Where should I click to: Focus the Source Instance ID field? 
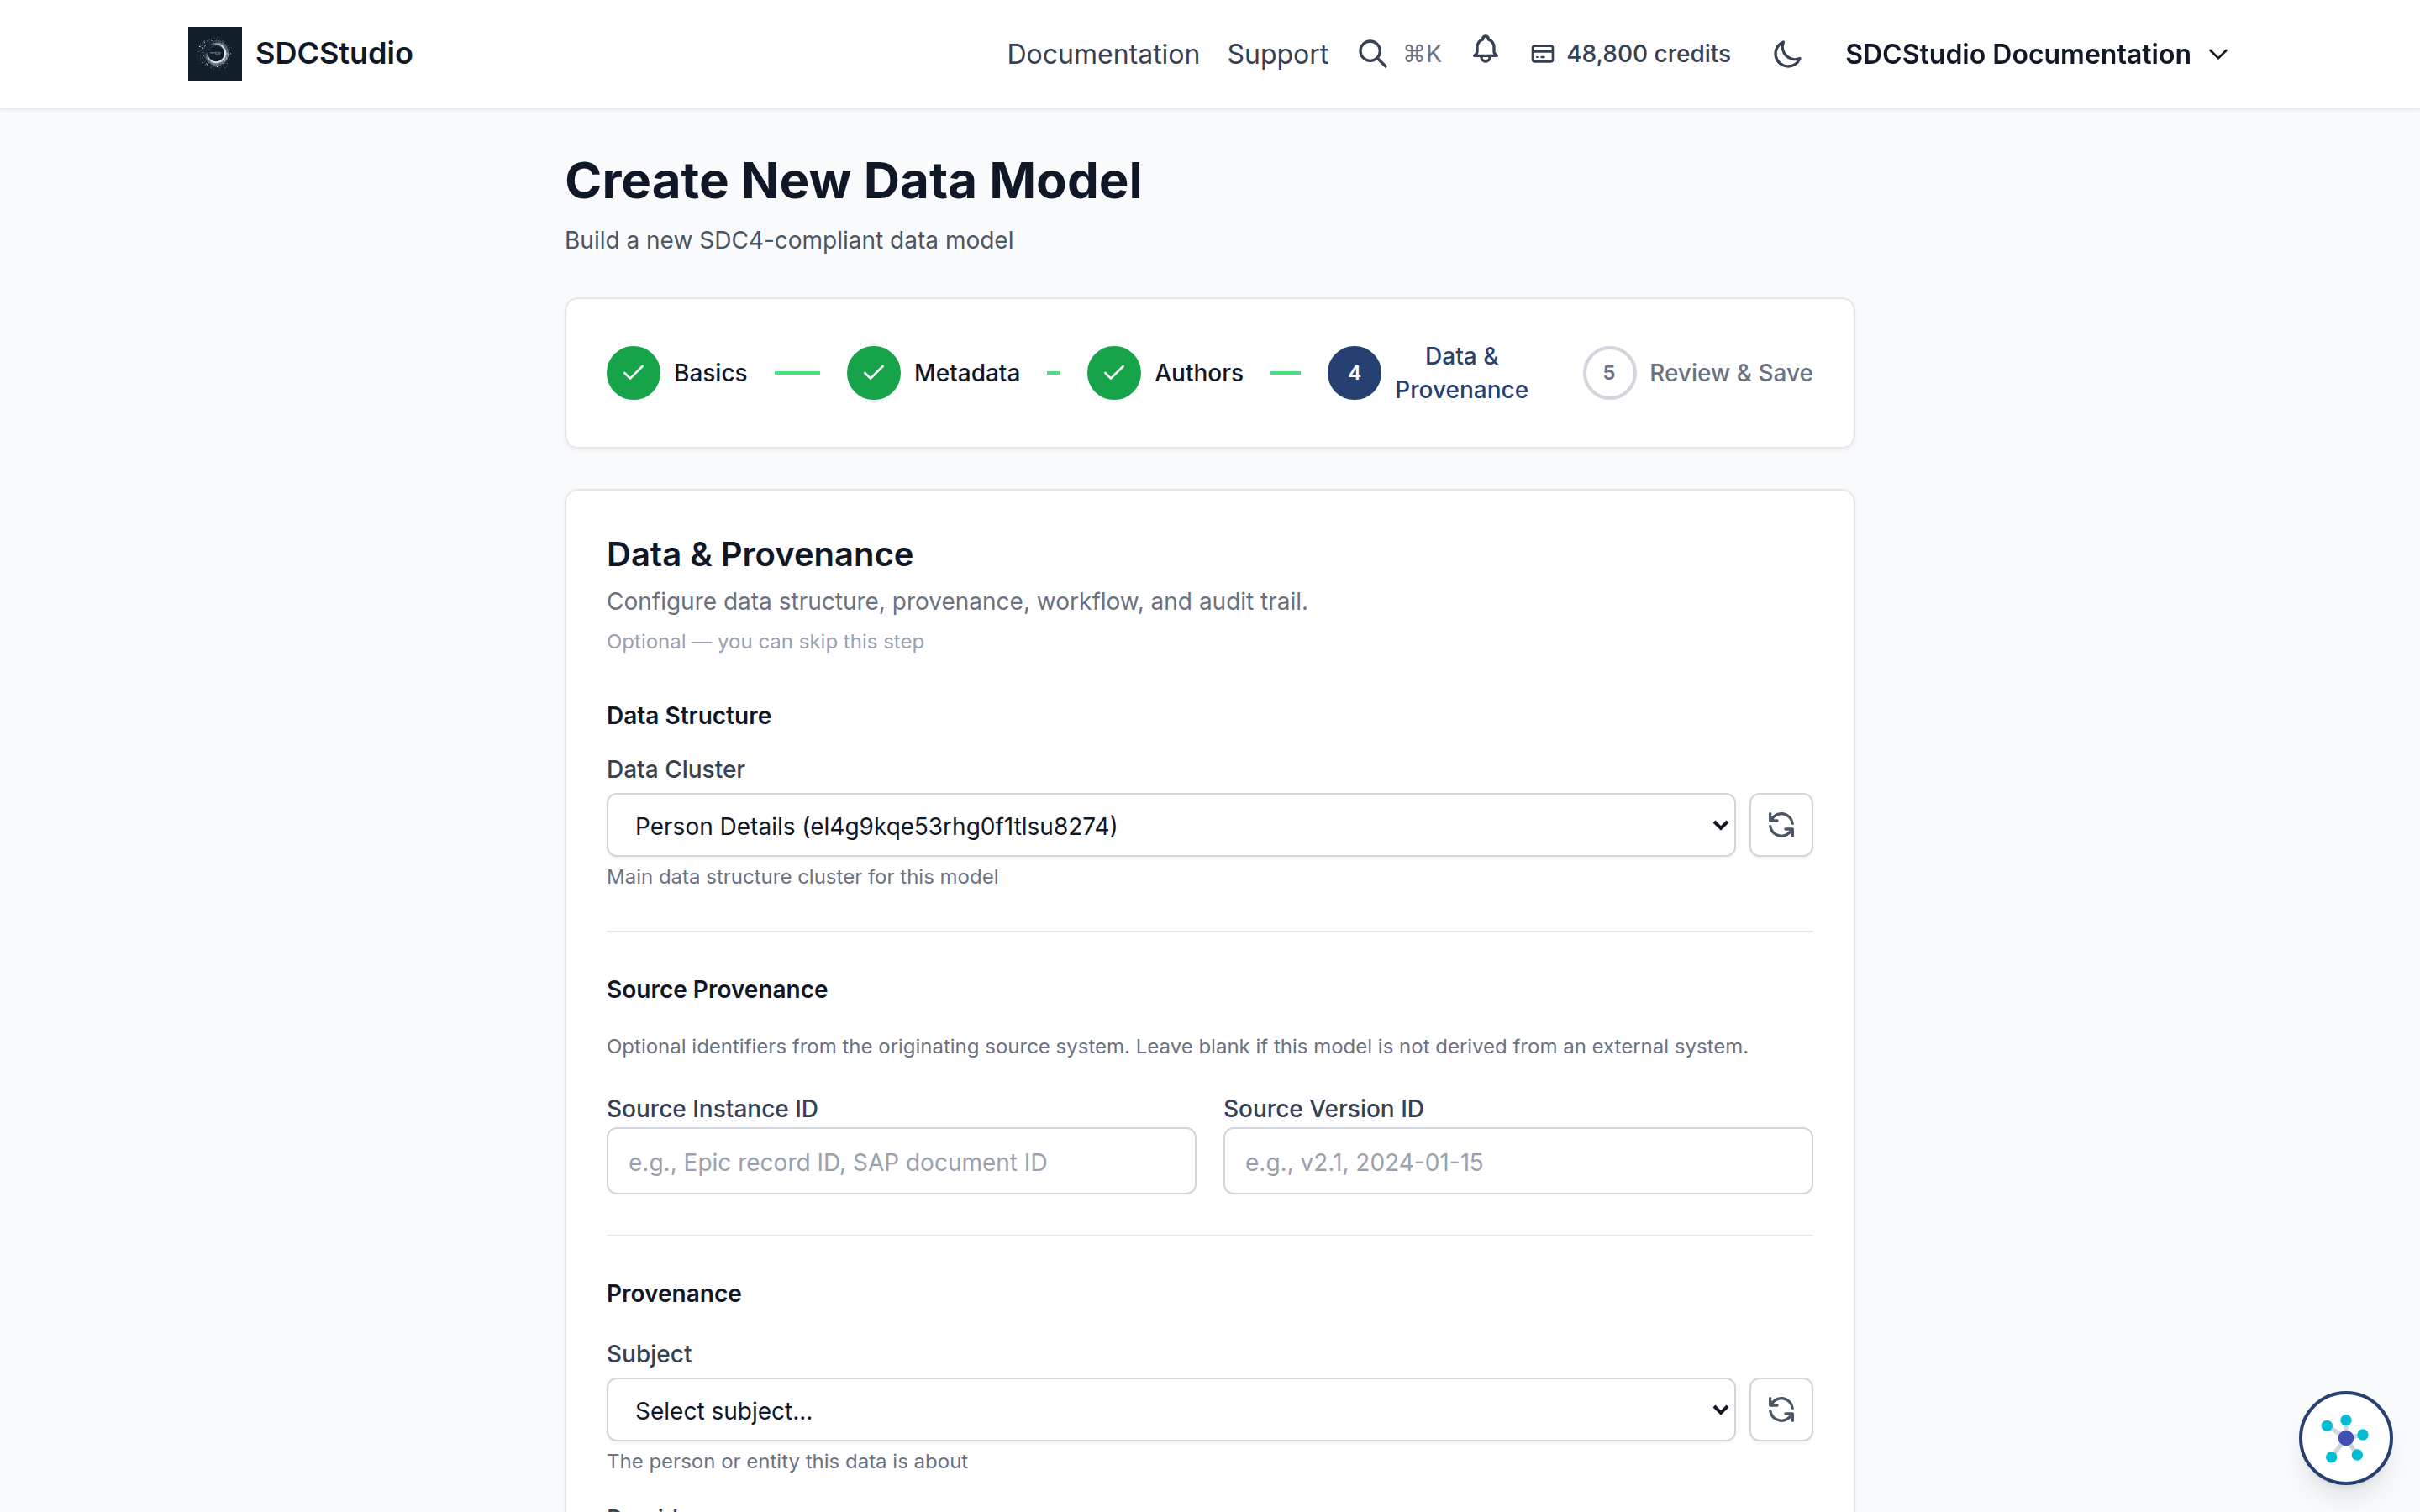pyautogui.click(x=900, y=1161)
